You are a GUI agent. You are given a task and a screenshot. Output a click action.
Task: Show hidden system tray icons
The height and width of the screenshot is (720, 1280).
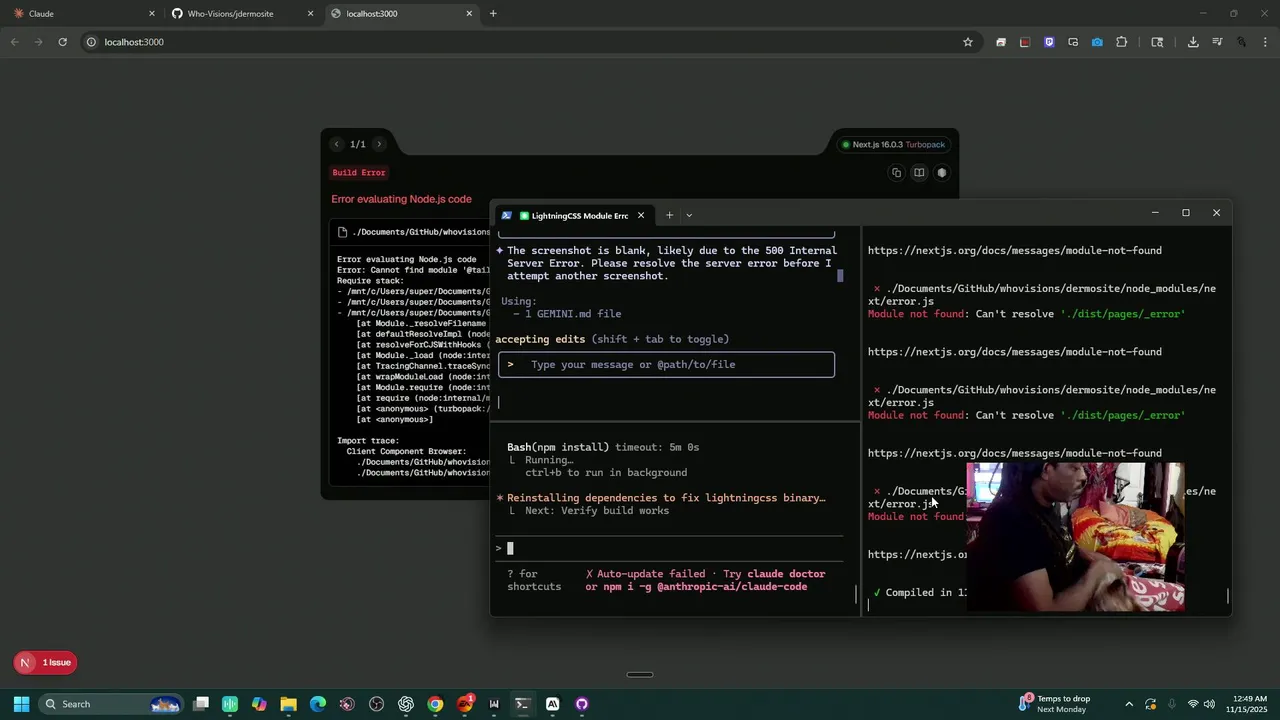[x=1129, y=704]
